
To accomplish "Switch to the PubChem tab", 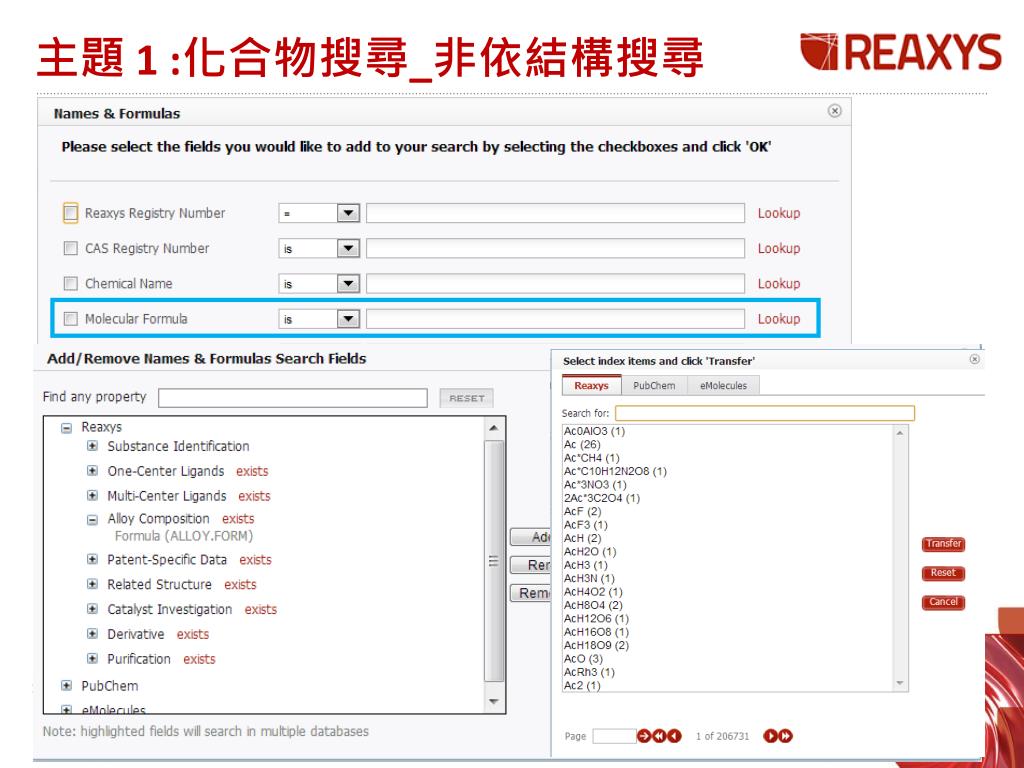I will click(x=654, y=385).
